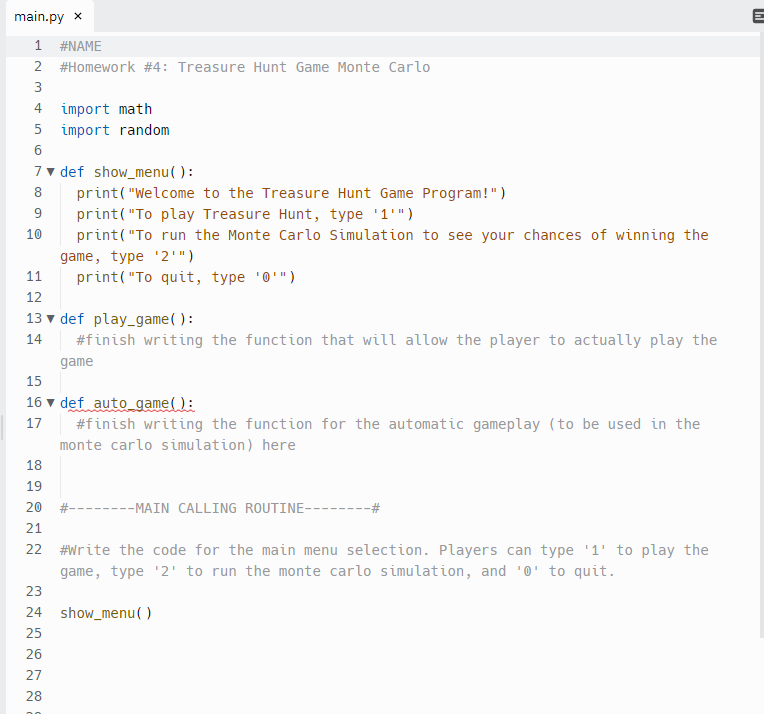Place cursor on 'import math' line

point(106,109)
